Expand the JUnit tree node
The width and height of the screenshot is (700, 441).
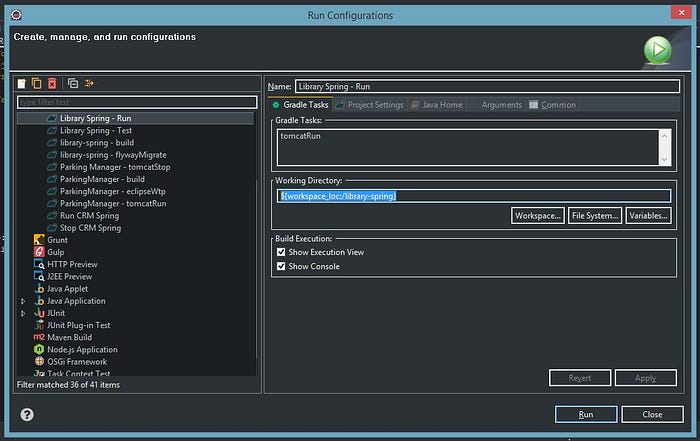click(x=23, y=313)
